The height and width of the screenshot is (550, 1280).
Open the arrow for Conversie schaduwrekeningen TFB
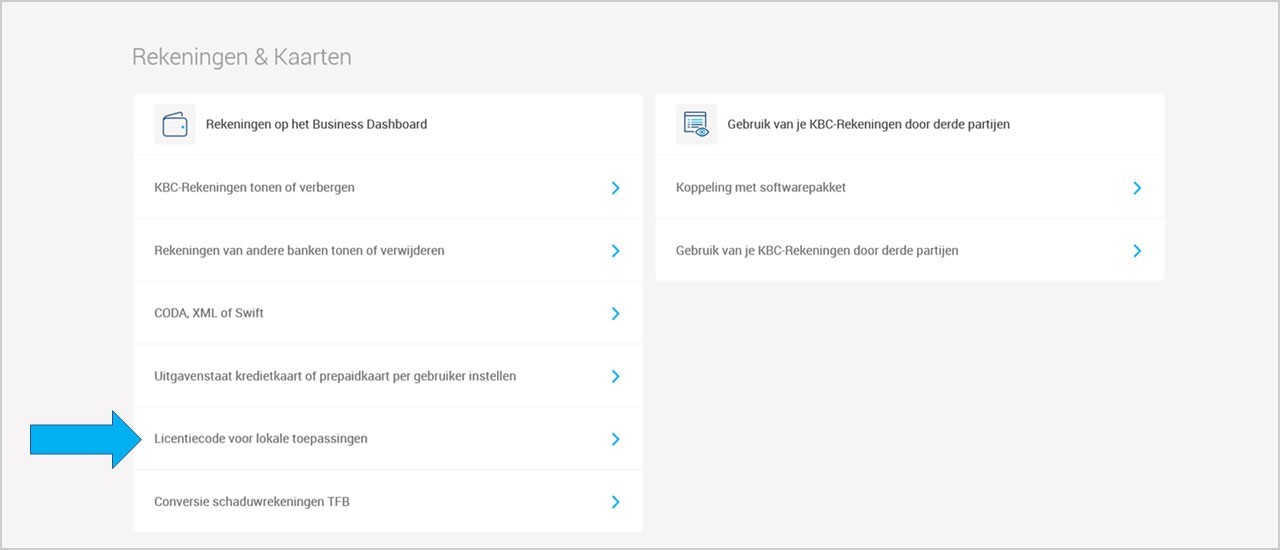pyautogui.click(x=616, y=502)
